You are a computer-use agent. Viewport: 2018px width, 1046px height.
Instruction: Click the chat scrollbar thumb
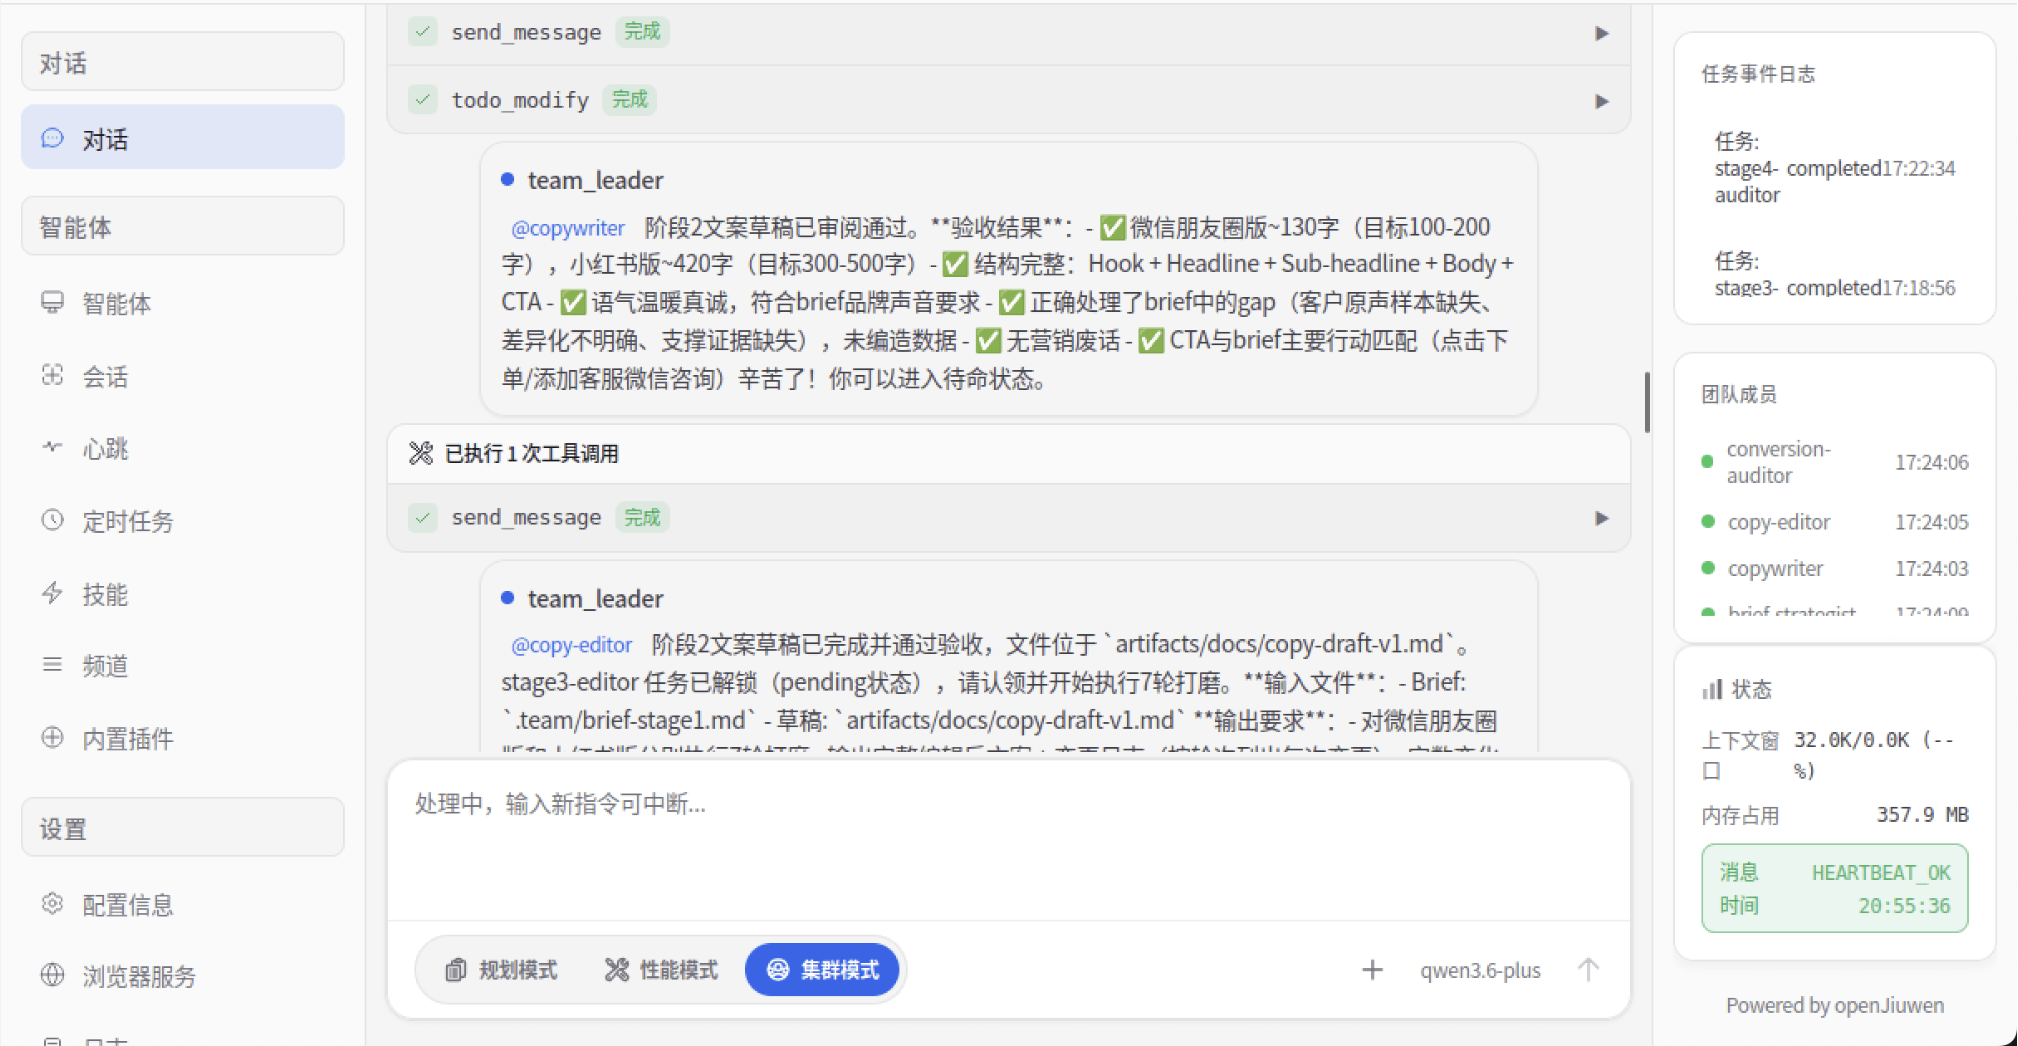pyautogui.click(x=1647, y=402)
